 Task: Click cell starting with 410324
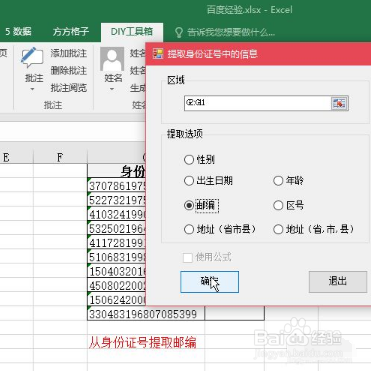pos(117,214)
